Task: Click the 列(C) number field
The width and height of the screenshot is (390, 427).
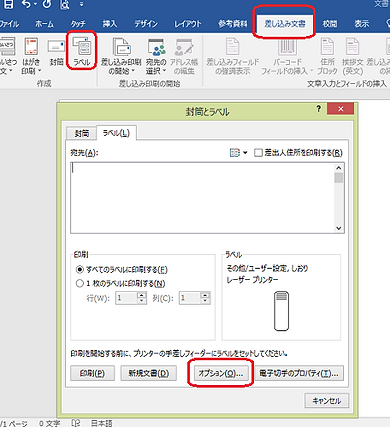Action: [x=190, y=298]
